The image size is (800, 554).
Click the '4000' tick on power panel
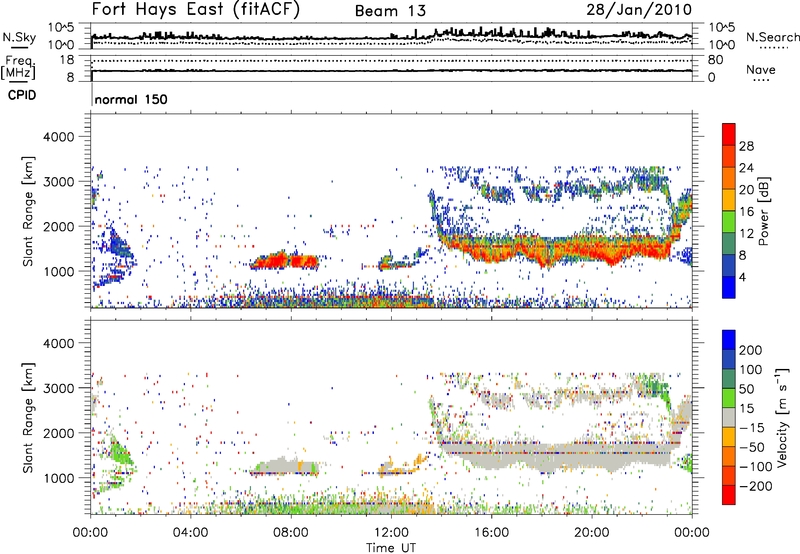point(59,137)
